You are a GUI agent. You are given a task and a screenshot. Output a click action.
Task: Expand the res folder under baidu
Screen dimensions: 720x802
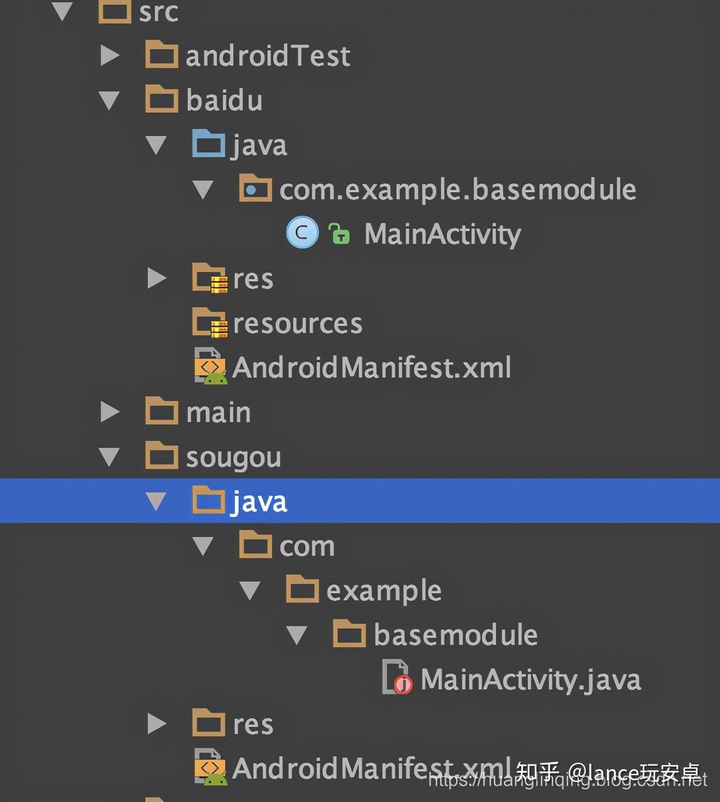tap(157, 278)
